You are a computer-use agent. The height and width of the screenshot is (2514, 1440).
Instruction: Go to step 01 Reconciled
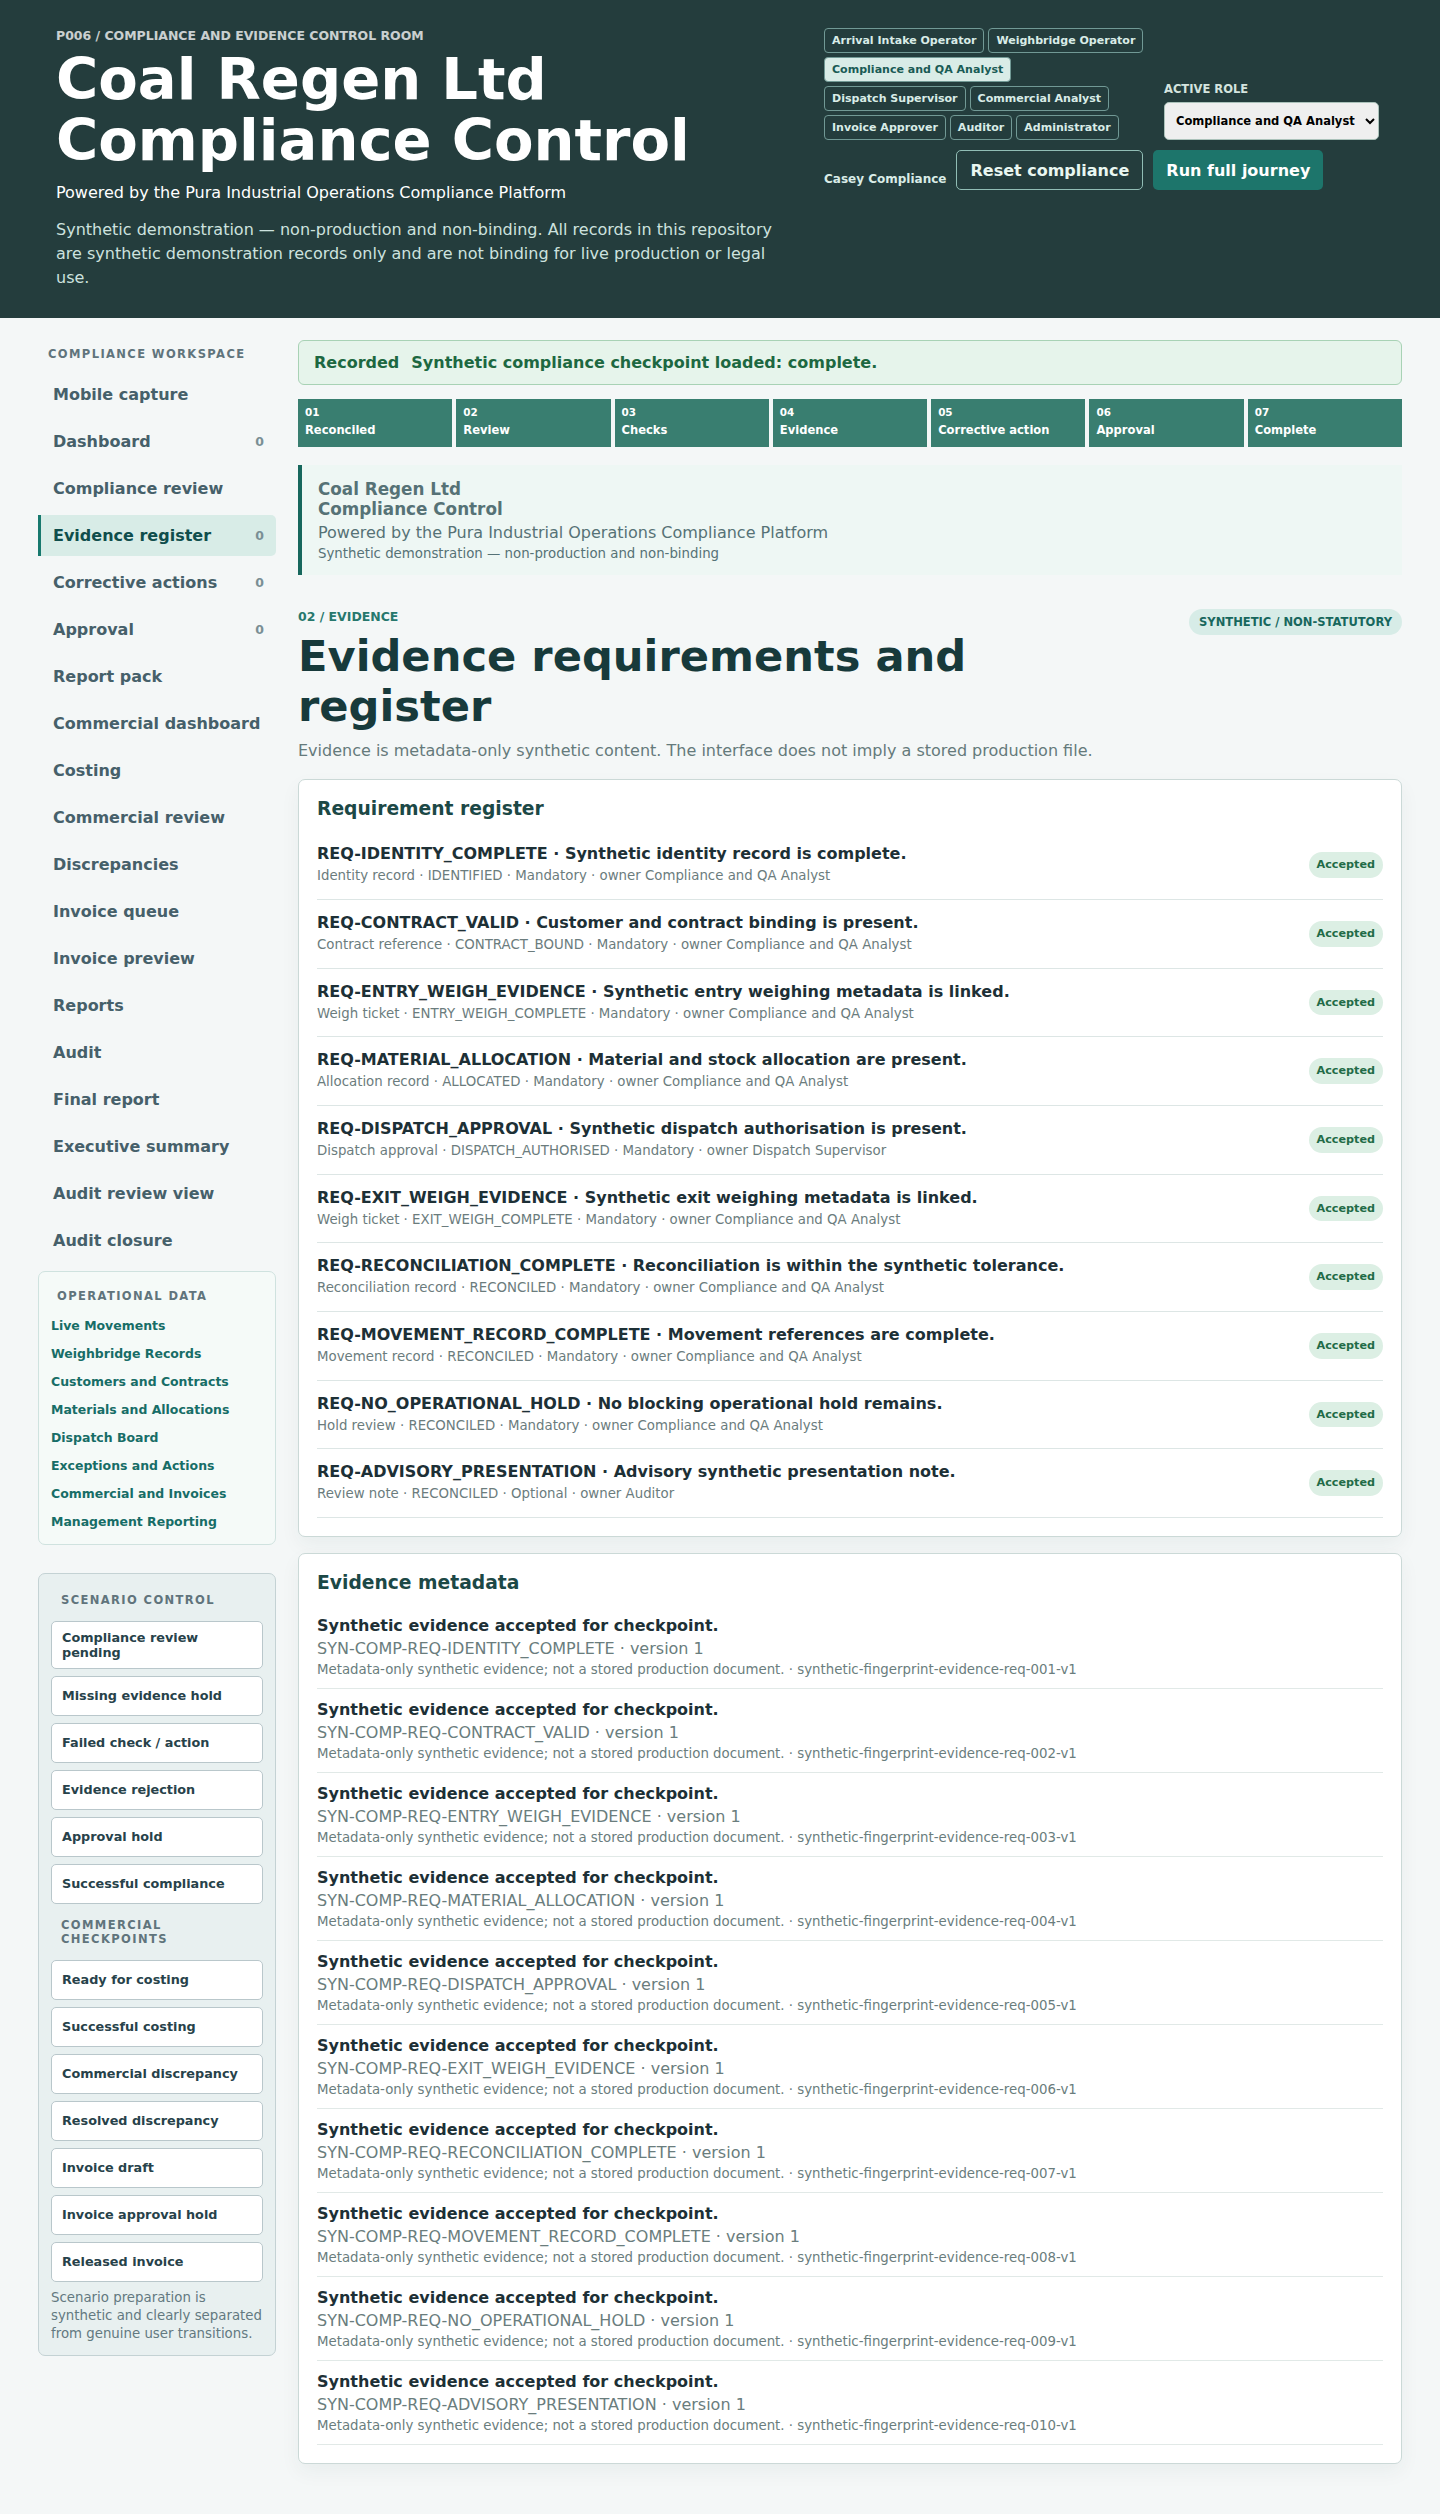tap(375, 422)
